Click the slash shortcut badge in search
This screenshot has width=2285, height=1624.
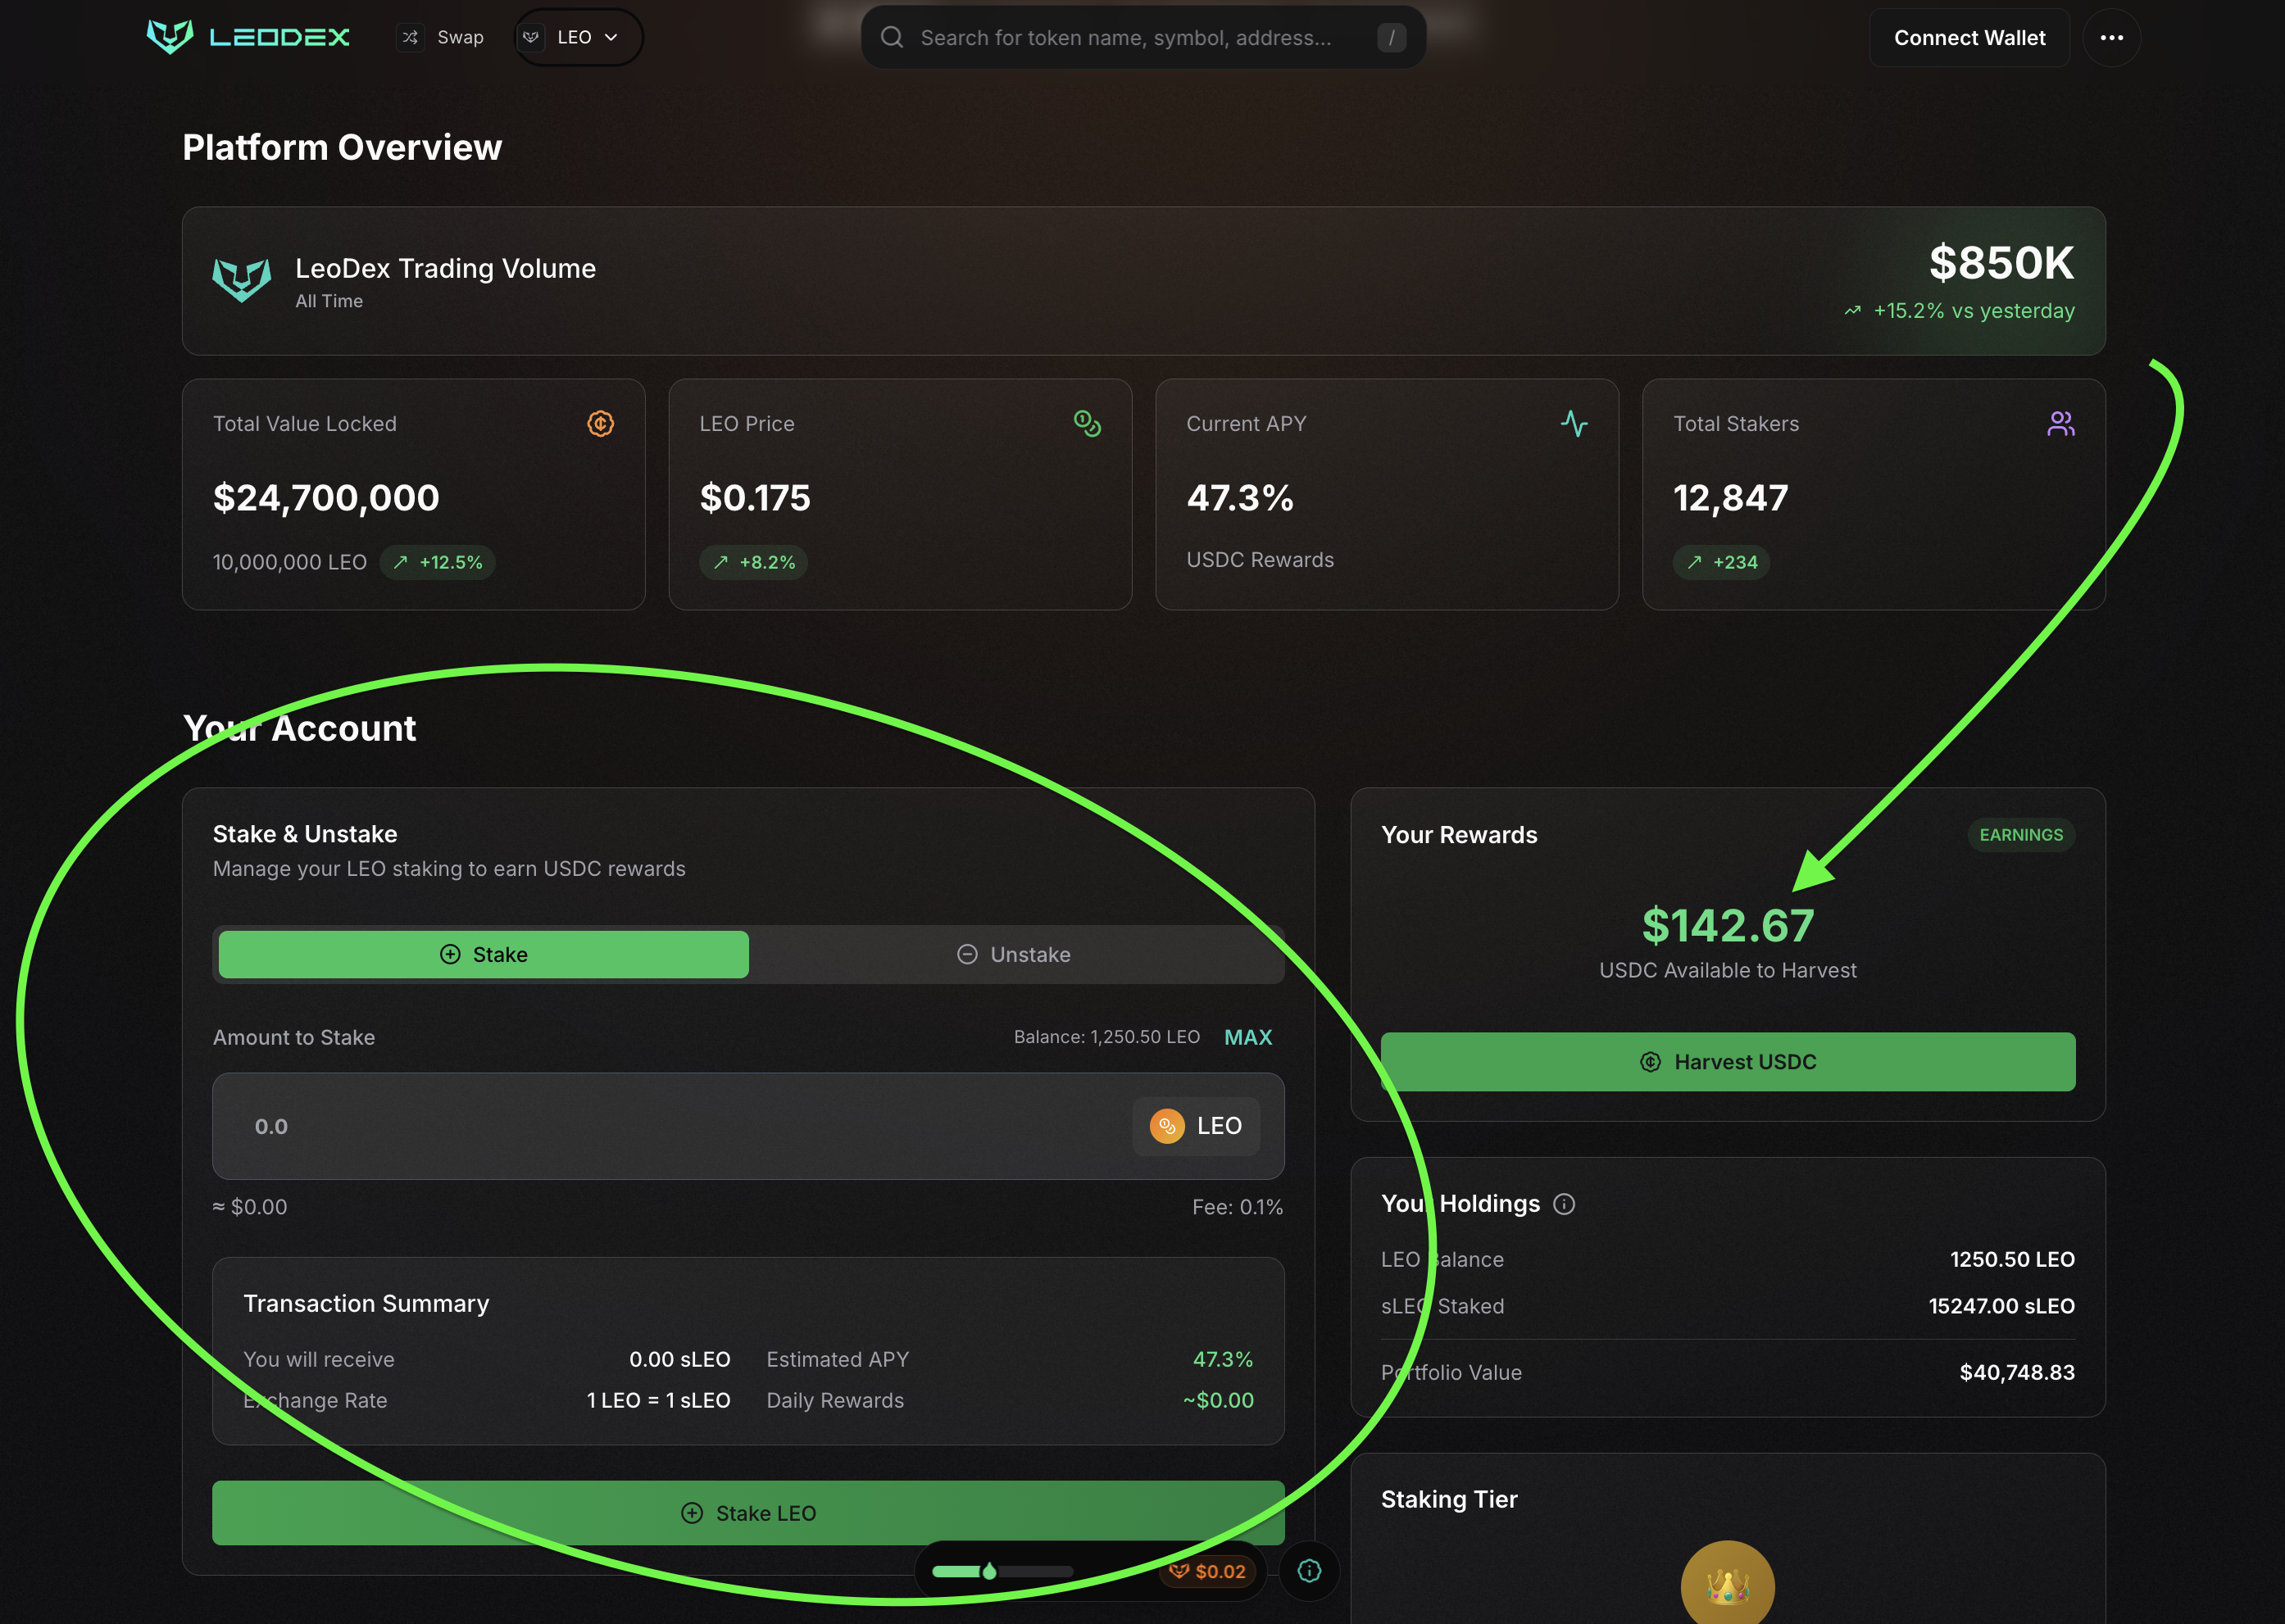(1391, 37)
